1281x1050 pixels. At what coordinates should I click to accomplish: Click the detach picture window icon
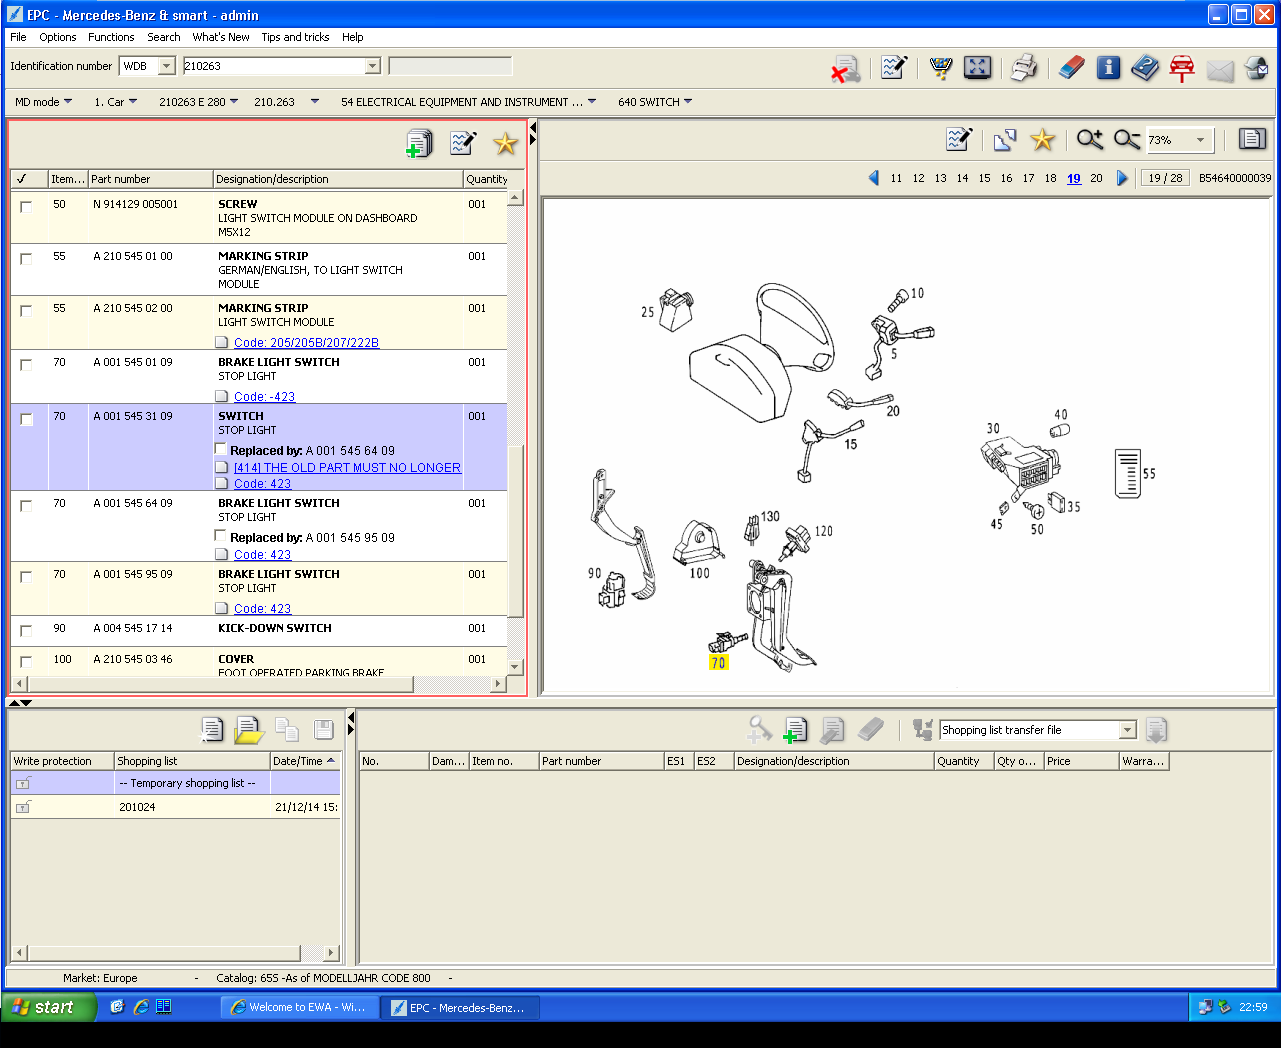1005,140
